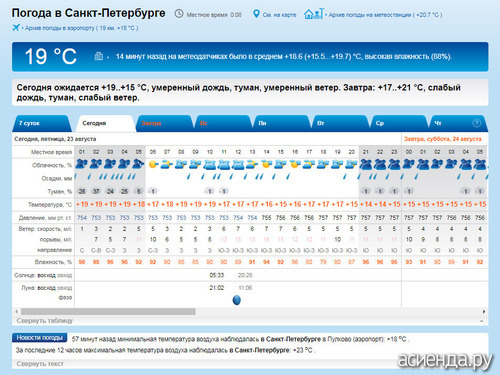Click the wind gust 10 at hour 06 today
The width and height of the screenshot is (500, 375).
(x=153, y=239)
